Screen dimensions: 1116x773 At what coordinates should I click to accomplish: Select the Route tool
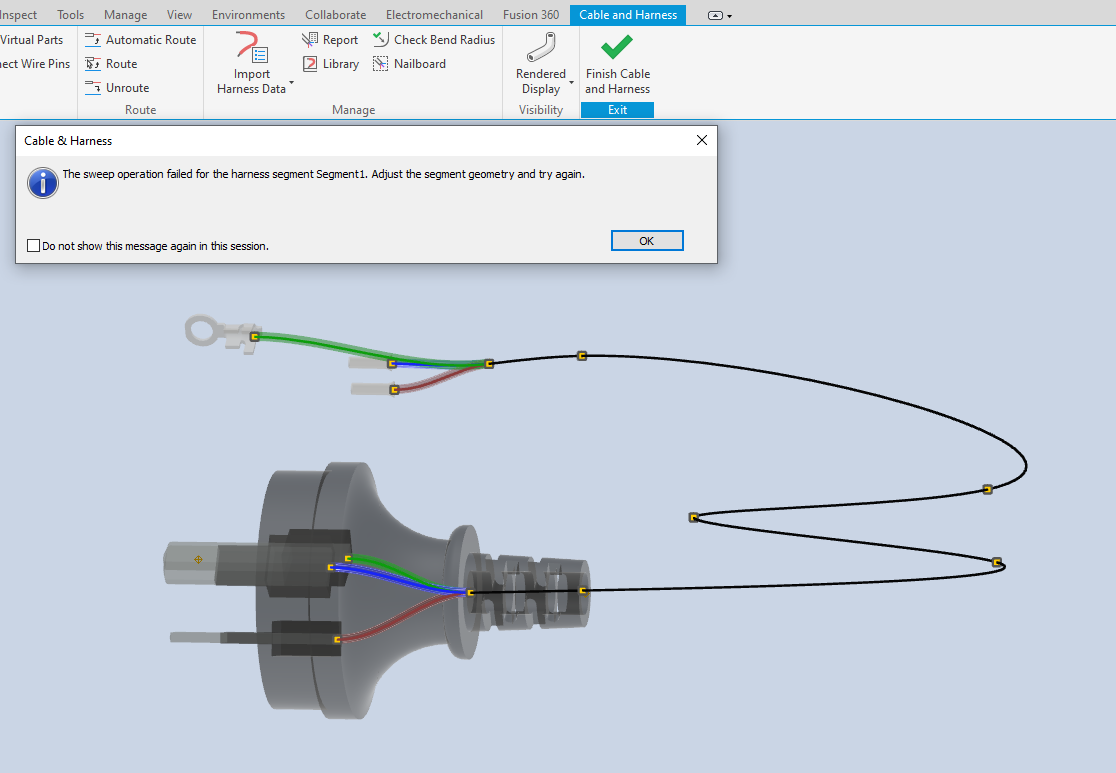point(119,63)
